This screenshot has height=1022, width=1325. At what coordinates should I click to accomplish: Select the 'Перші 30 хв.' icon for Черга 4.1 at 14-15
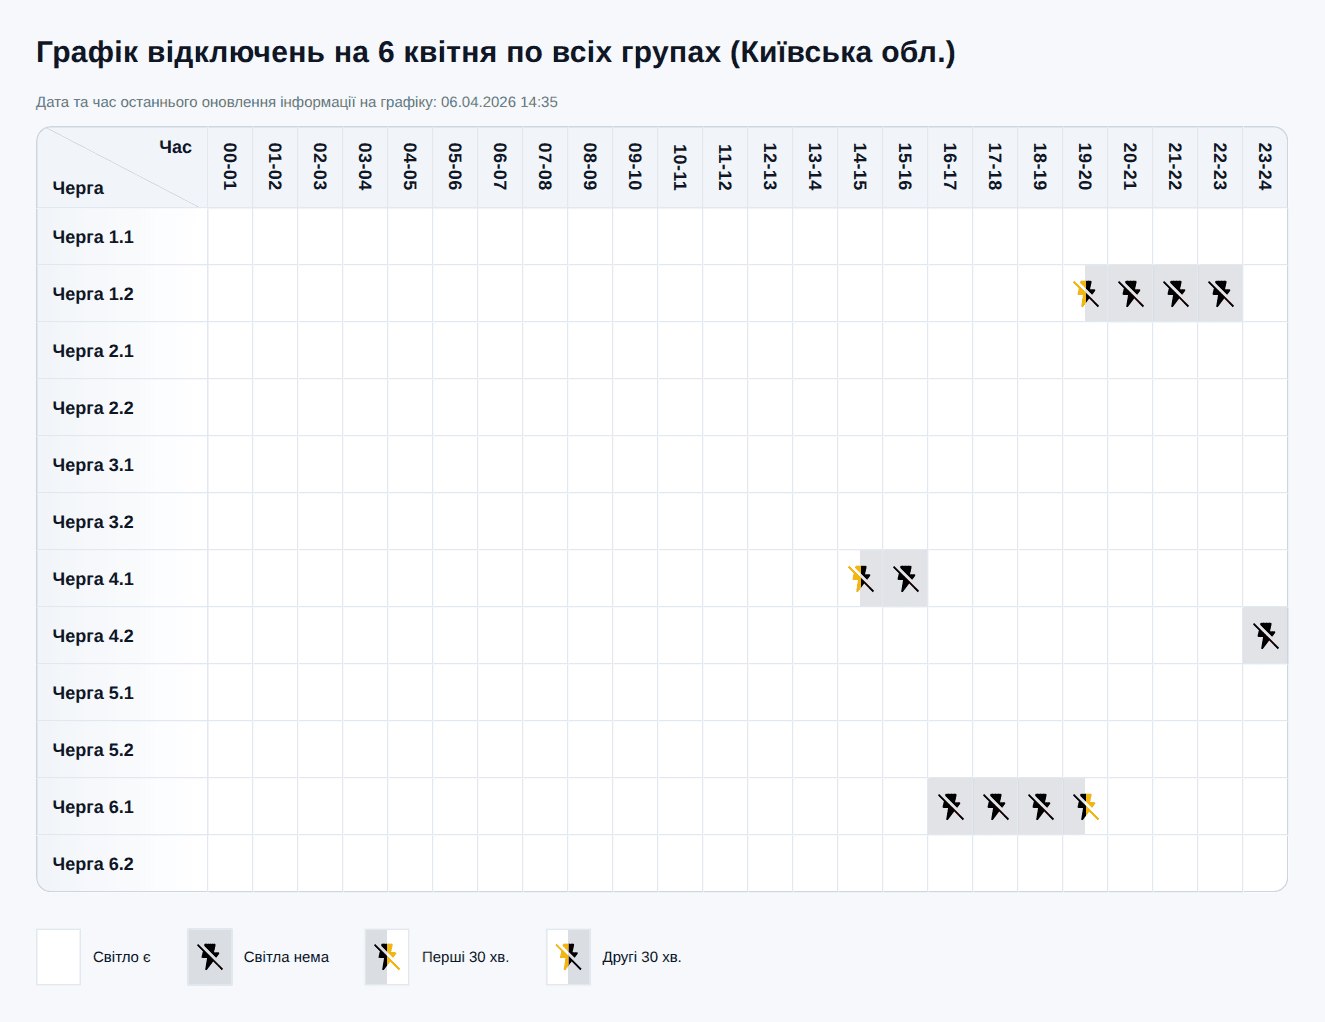click(x=859, y=578)
